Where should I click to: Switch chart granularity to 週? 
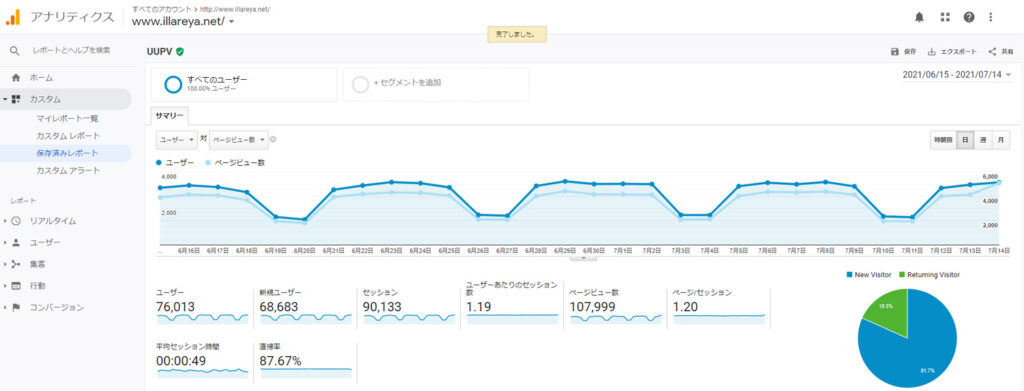point(983,140)
